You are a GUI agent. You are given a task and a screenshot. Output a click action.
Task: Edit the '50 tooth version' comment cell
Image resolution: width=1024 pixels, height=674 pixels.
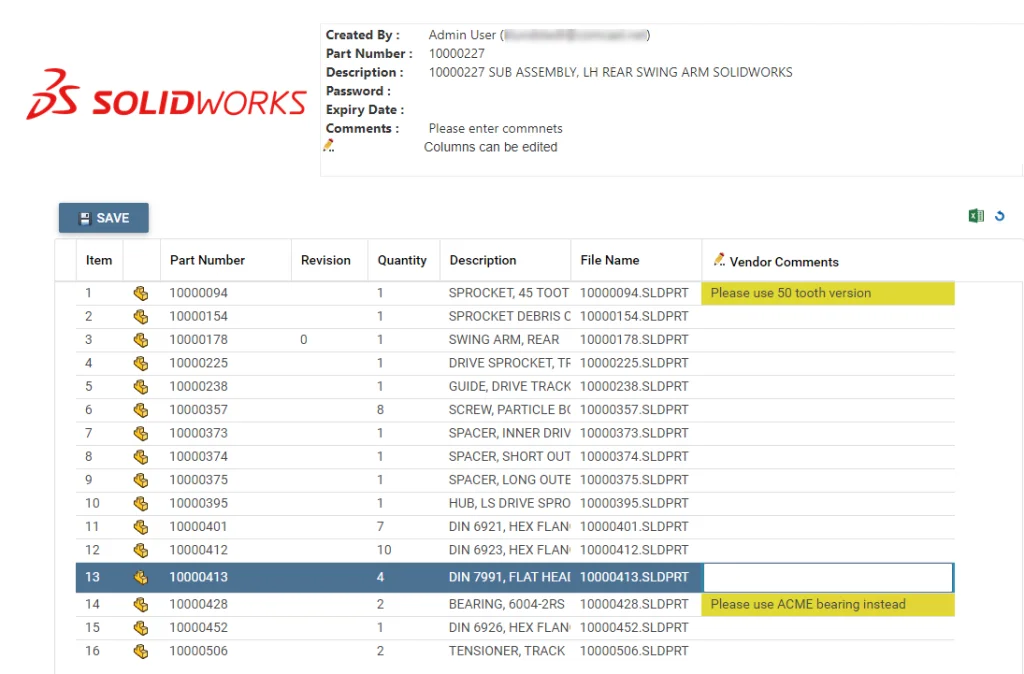click(828, 293)
